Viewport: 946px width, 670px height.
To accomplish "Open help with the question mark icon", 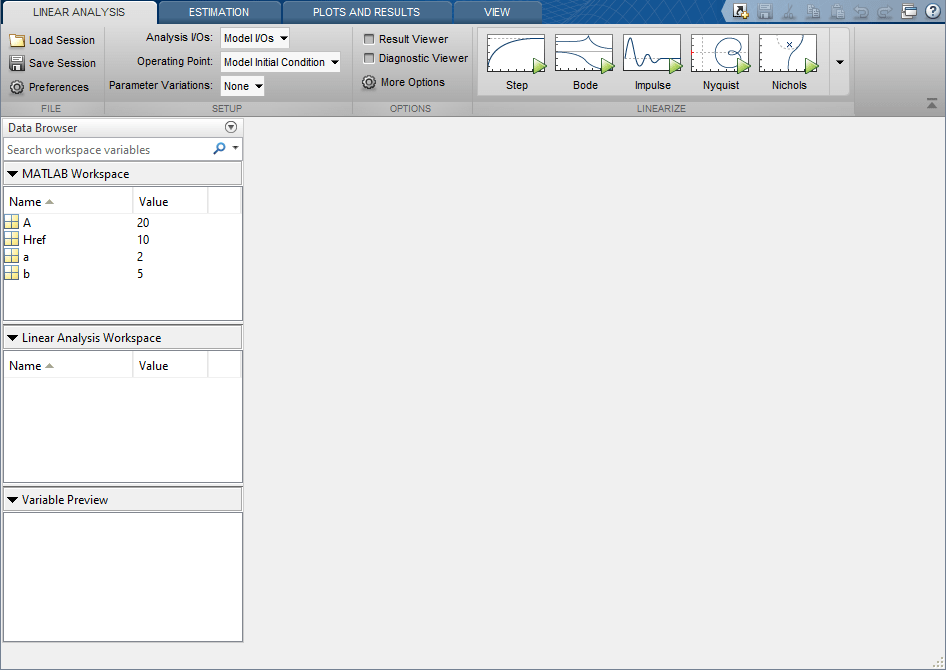I will pos(933,11).
